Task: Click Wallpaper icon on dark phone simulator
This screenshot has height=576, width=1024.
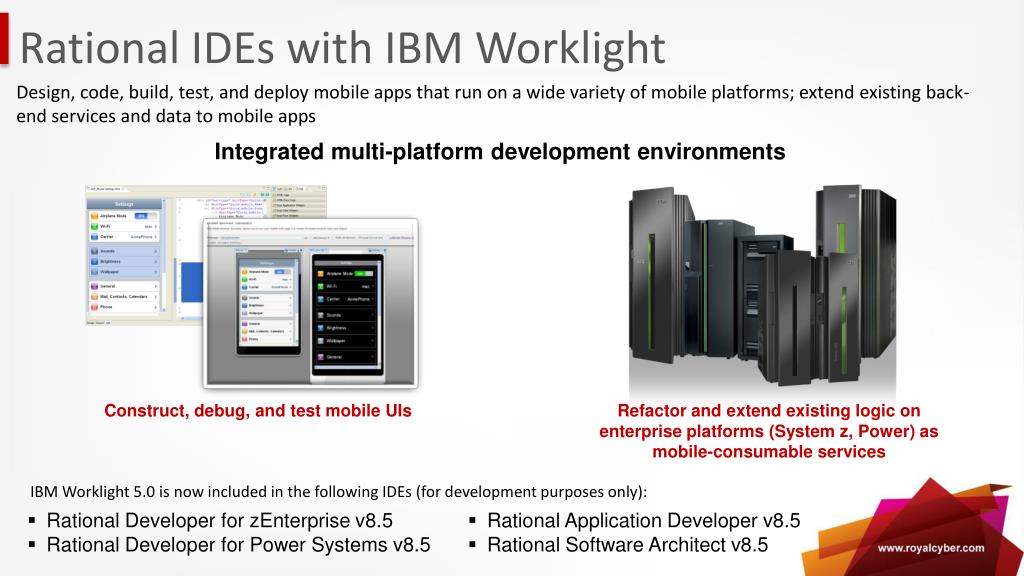Action: point(321,341)
